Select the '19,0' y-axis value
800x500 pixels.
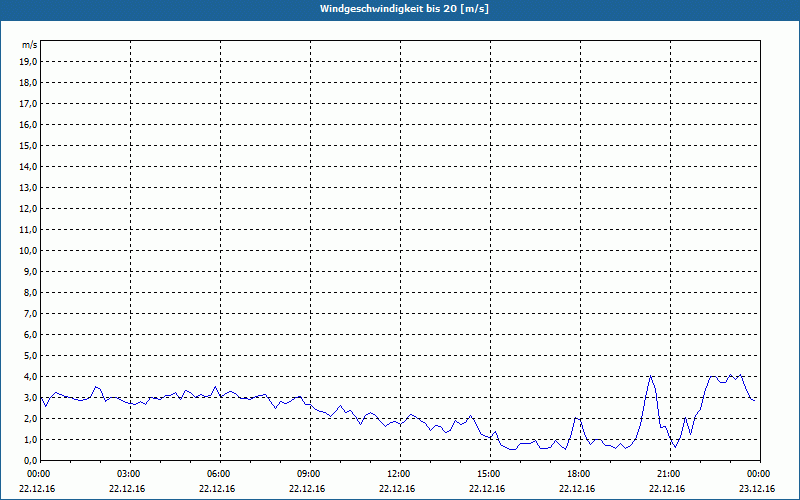(x=28, y=62)
